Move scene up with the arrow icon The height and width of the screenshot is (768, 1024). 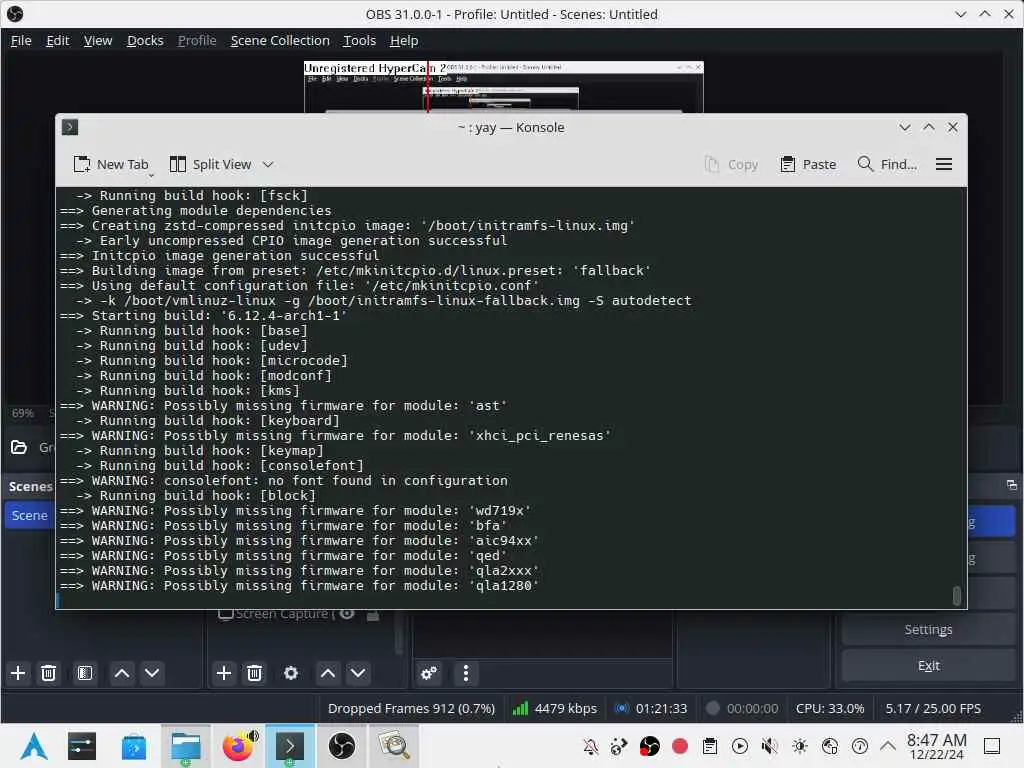click(121, 673)
